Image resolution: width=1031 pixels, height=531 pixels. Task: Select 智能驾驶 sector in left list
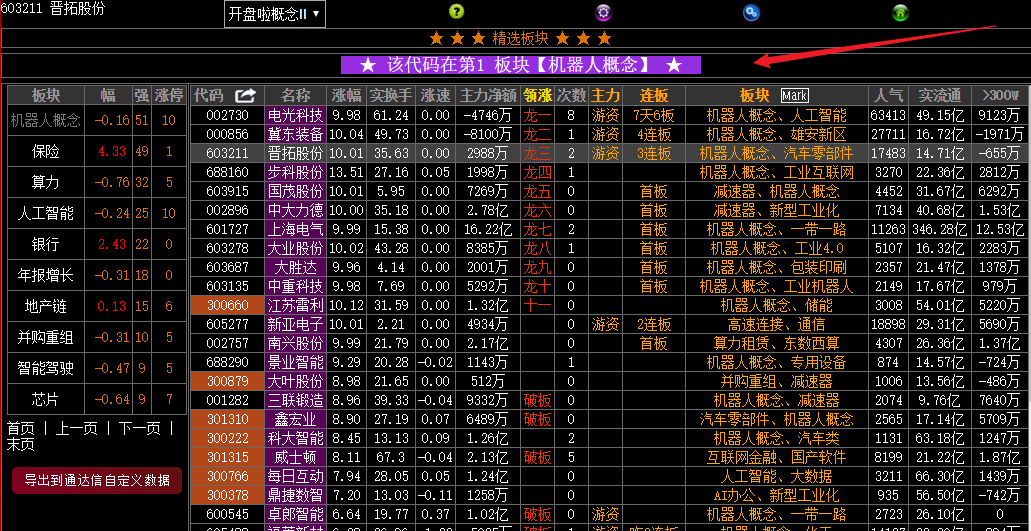tap(45, 368)
